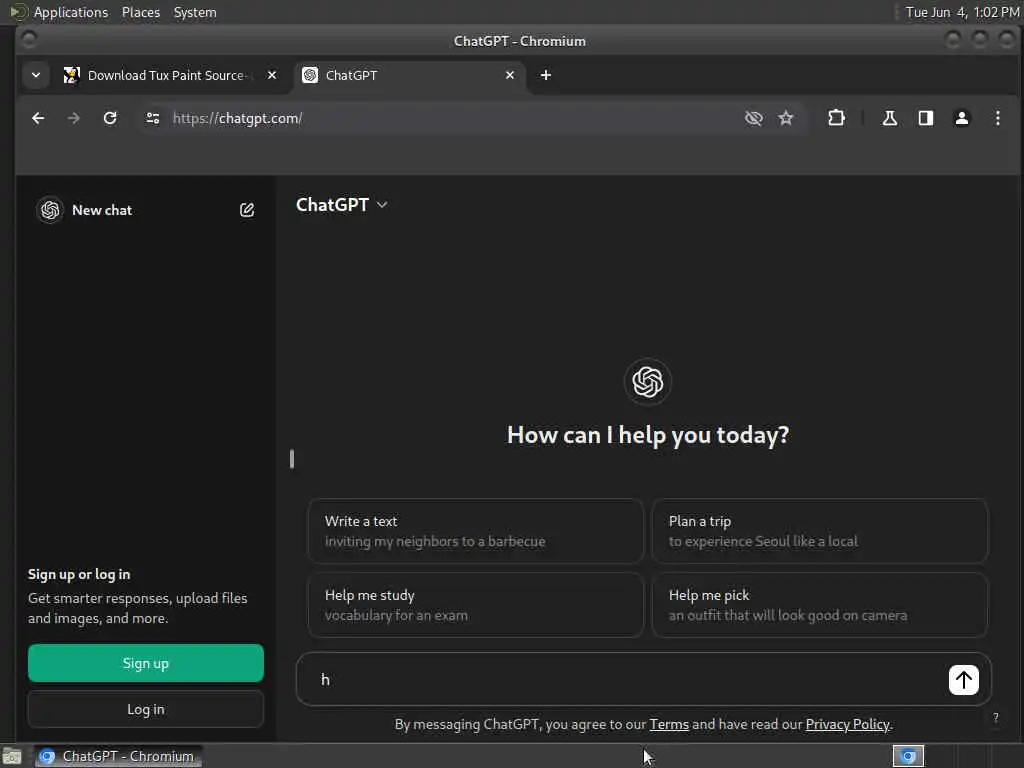Click the central ChatGPT logo
The height and width of the screenshot is (768, 1024).
coord(647,381)
